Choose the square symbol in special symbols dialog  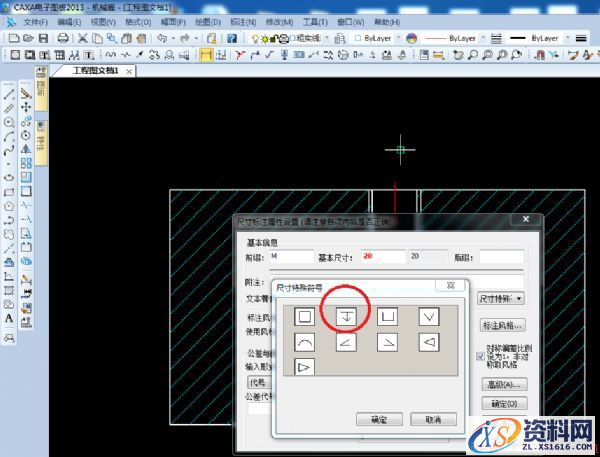point(305,317)
